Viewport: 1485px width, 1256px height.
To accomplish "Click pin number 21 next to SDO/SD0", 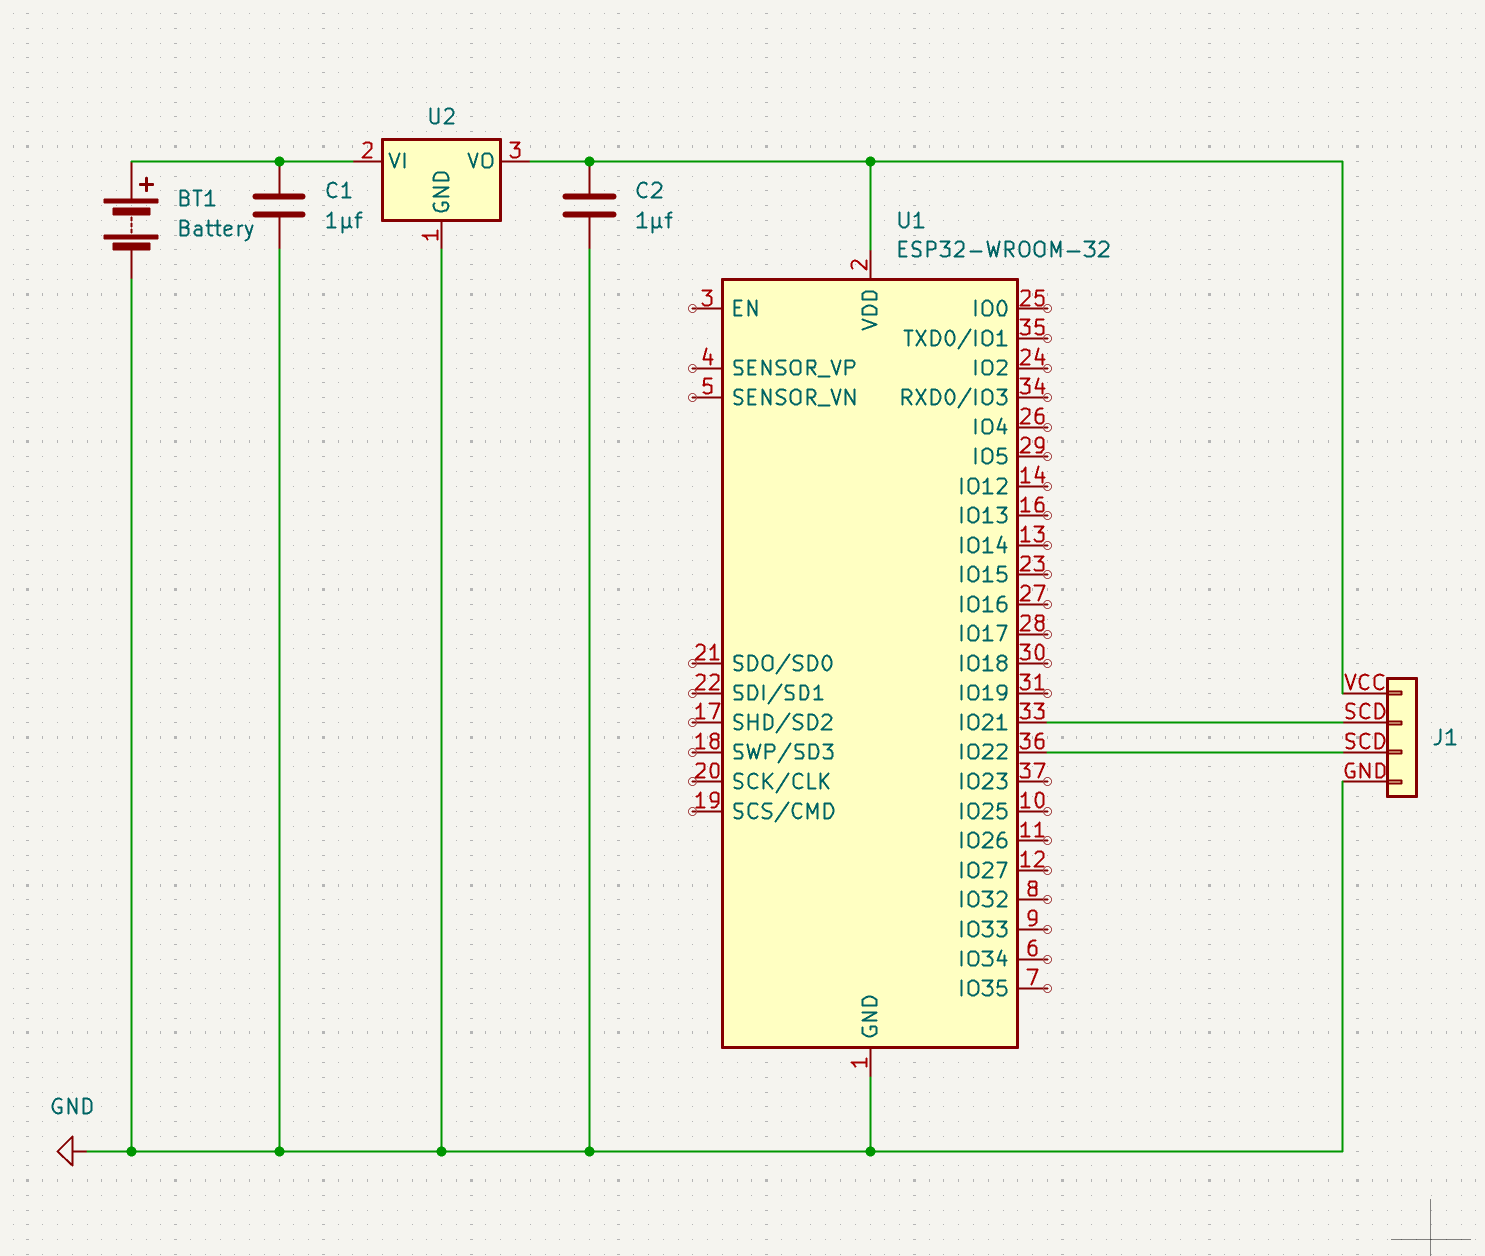I will (x=707, y=653).
